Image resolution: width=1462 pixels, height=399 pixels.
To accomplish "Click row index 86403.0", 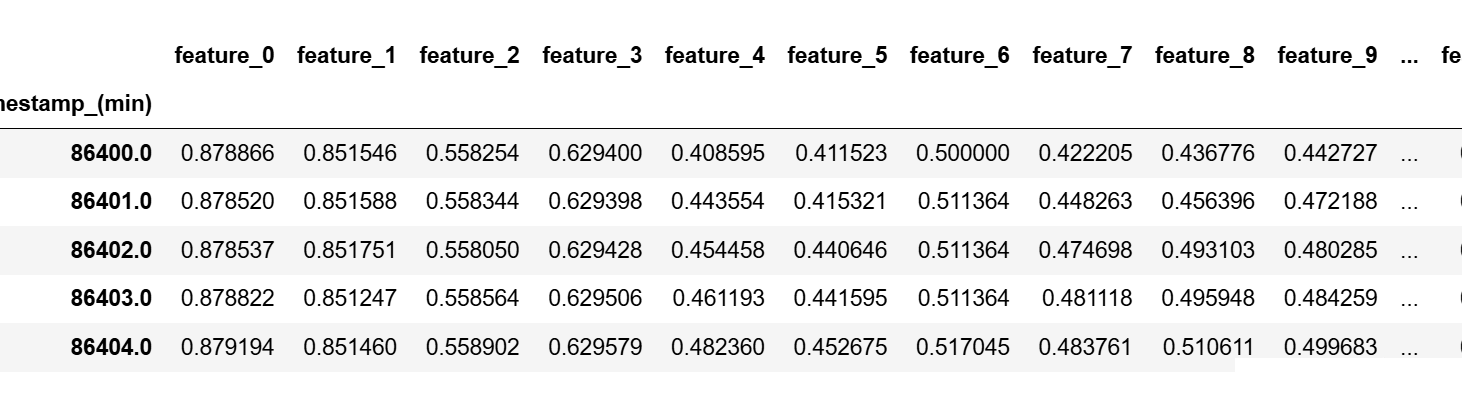I will point(111,298).
